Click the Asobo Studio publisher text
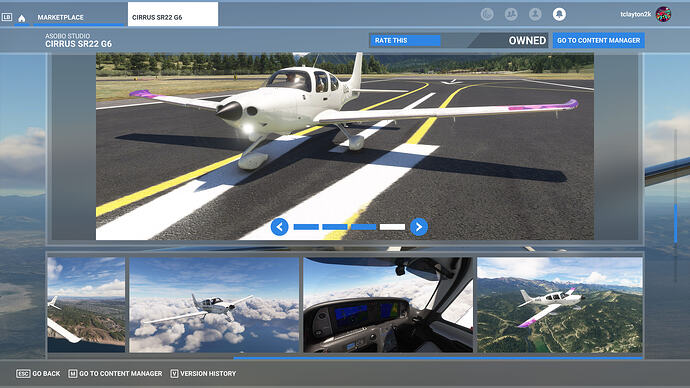The height and width of the screenshot is (388, 690). [x=67, y=36]
